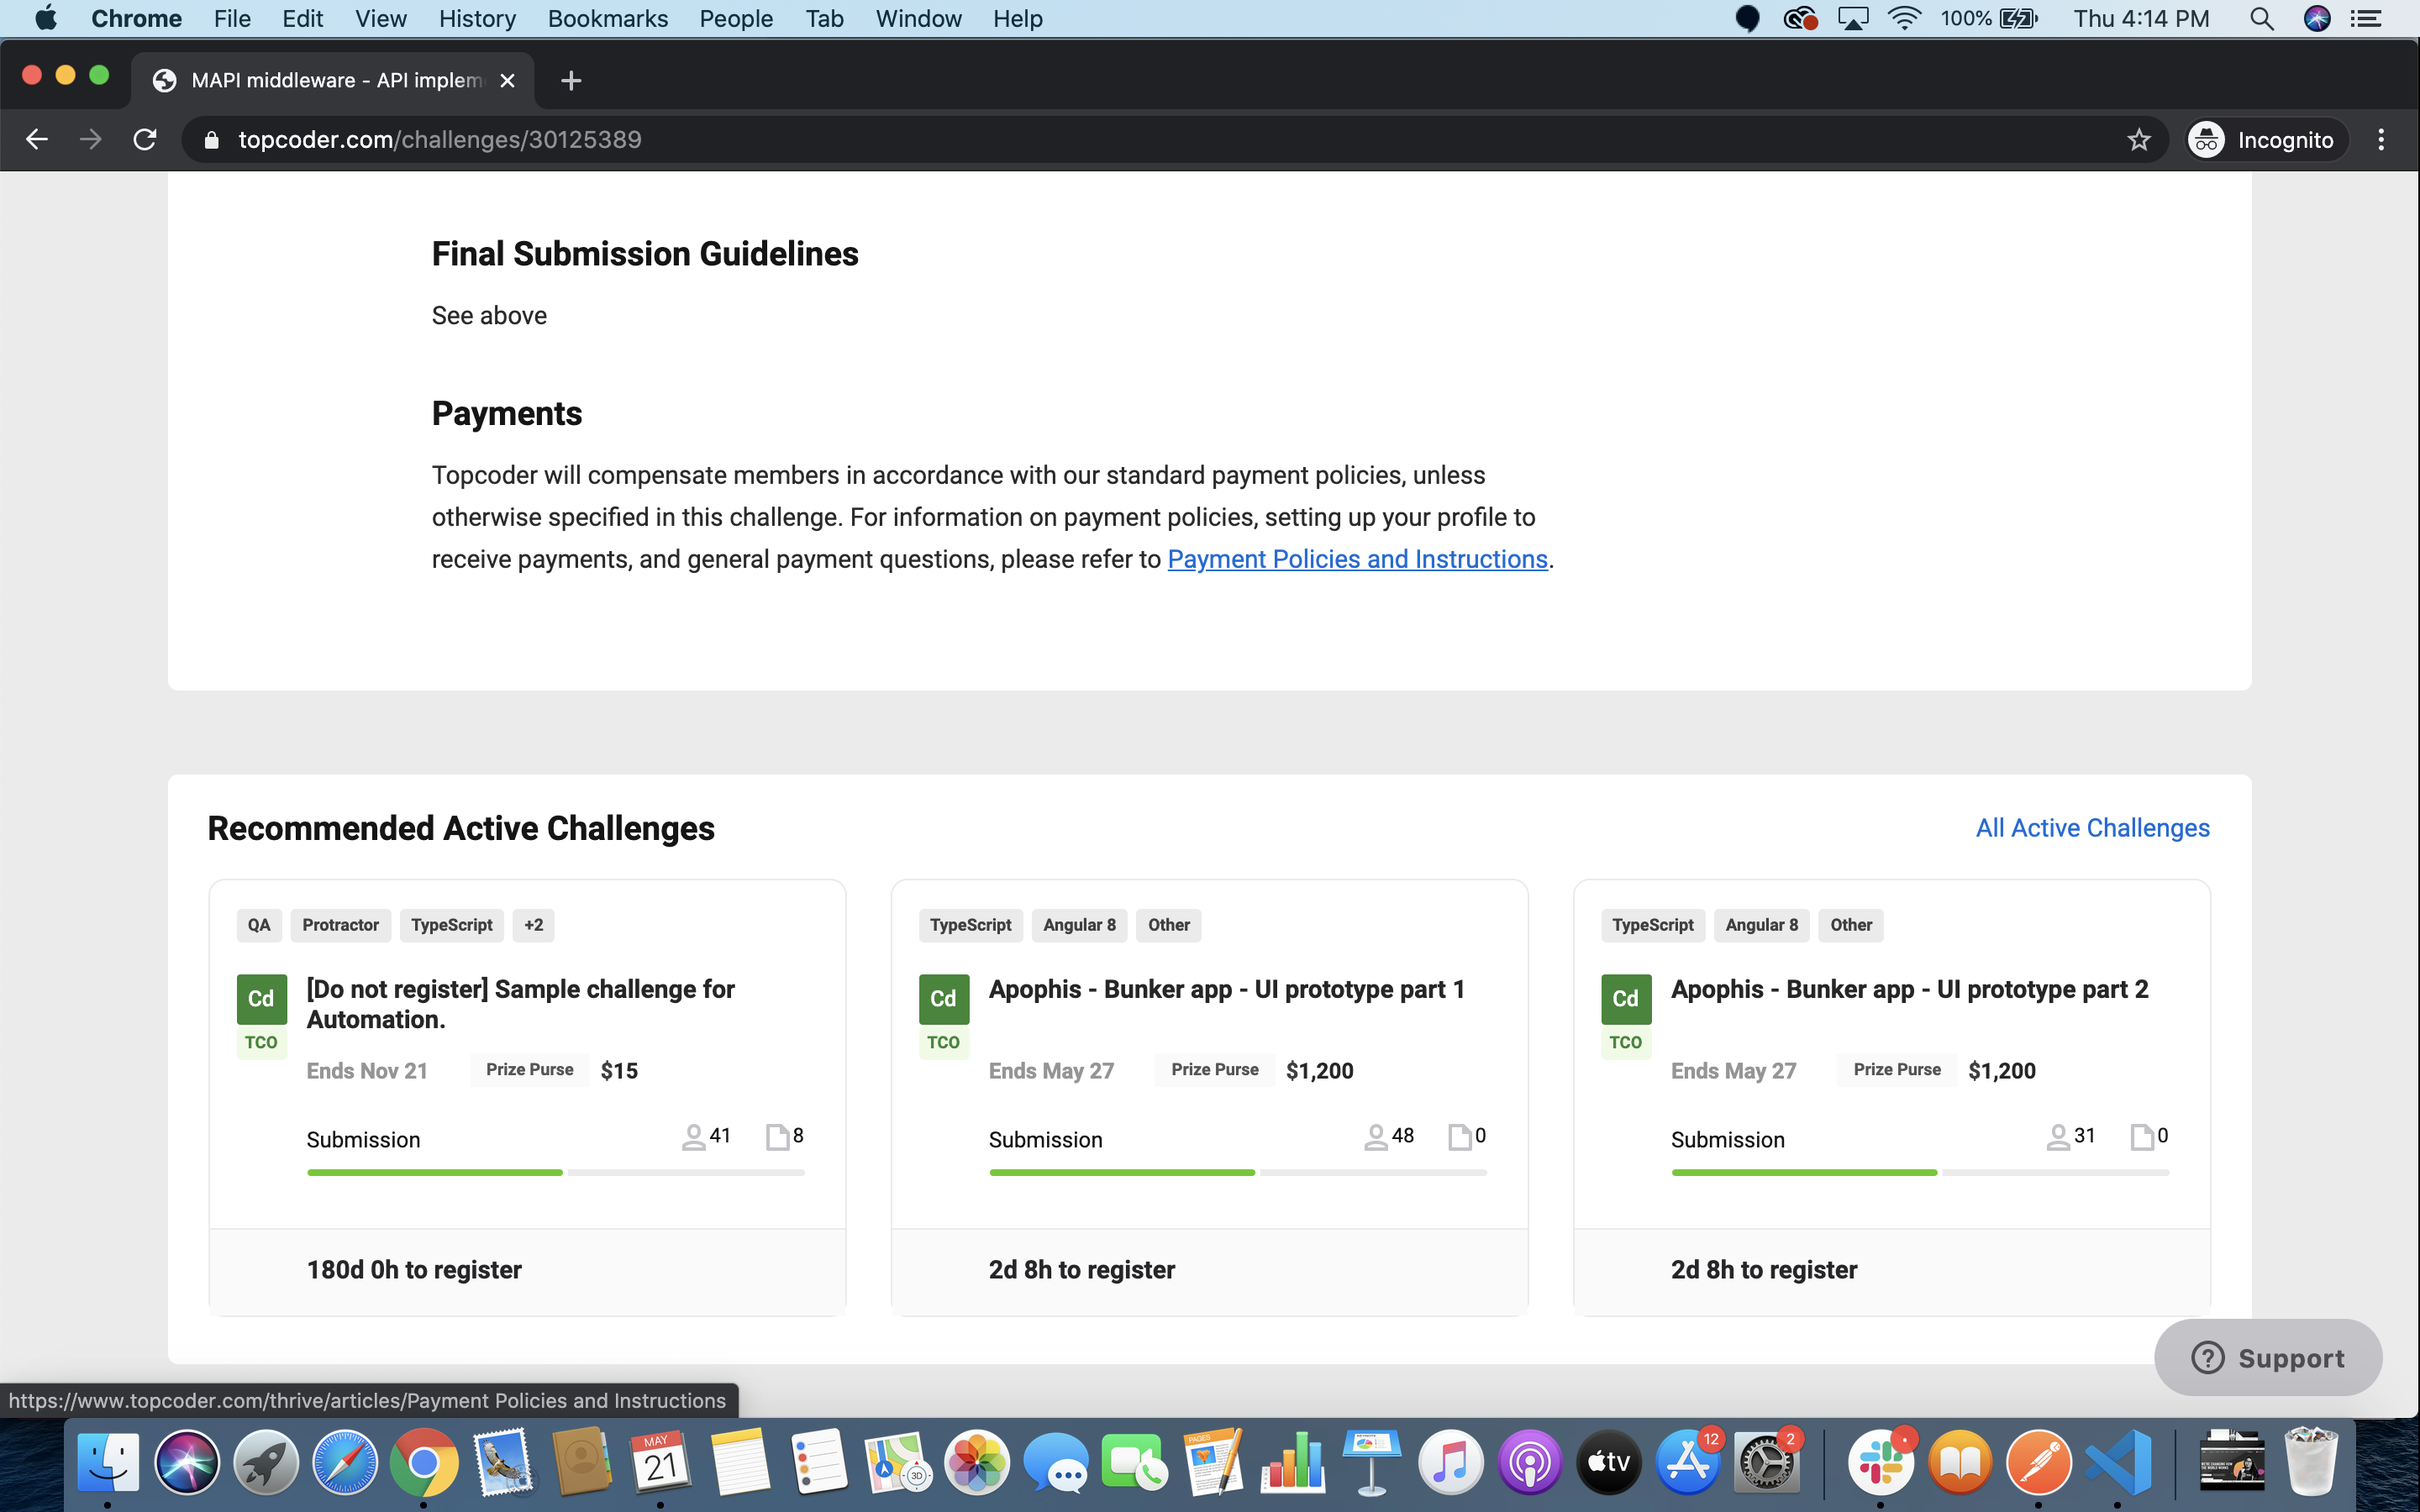Open Calendar from the Dock
Image resolution: width=2420 pixels, height=1512 pixels.
(660, 1463)
